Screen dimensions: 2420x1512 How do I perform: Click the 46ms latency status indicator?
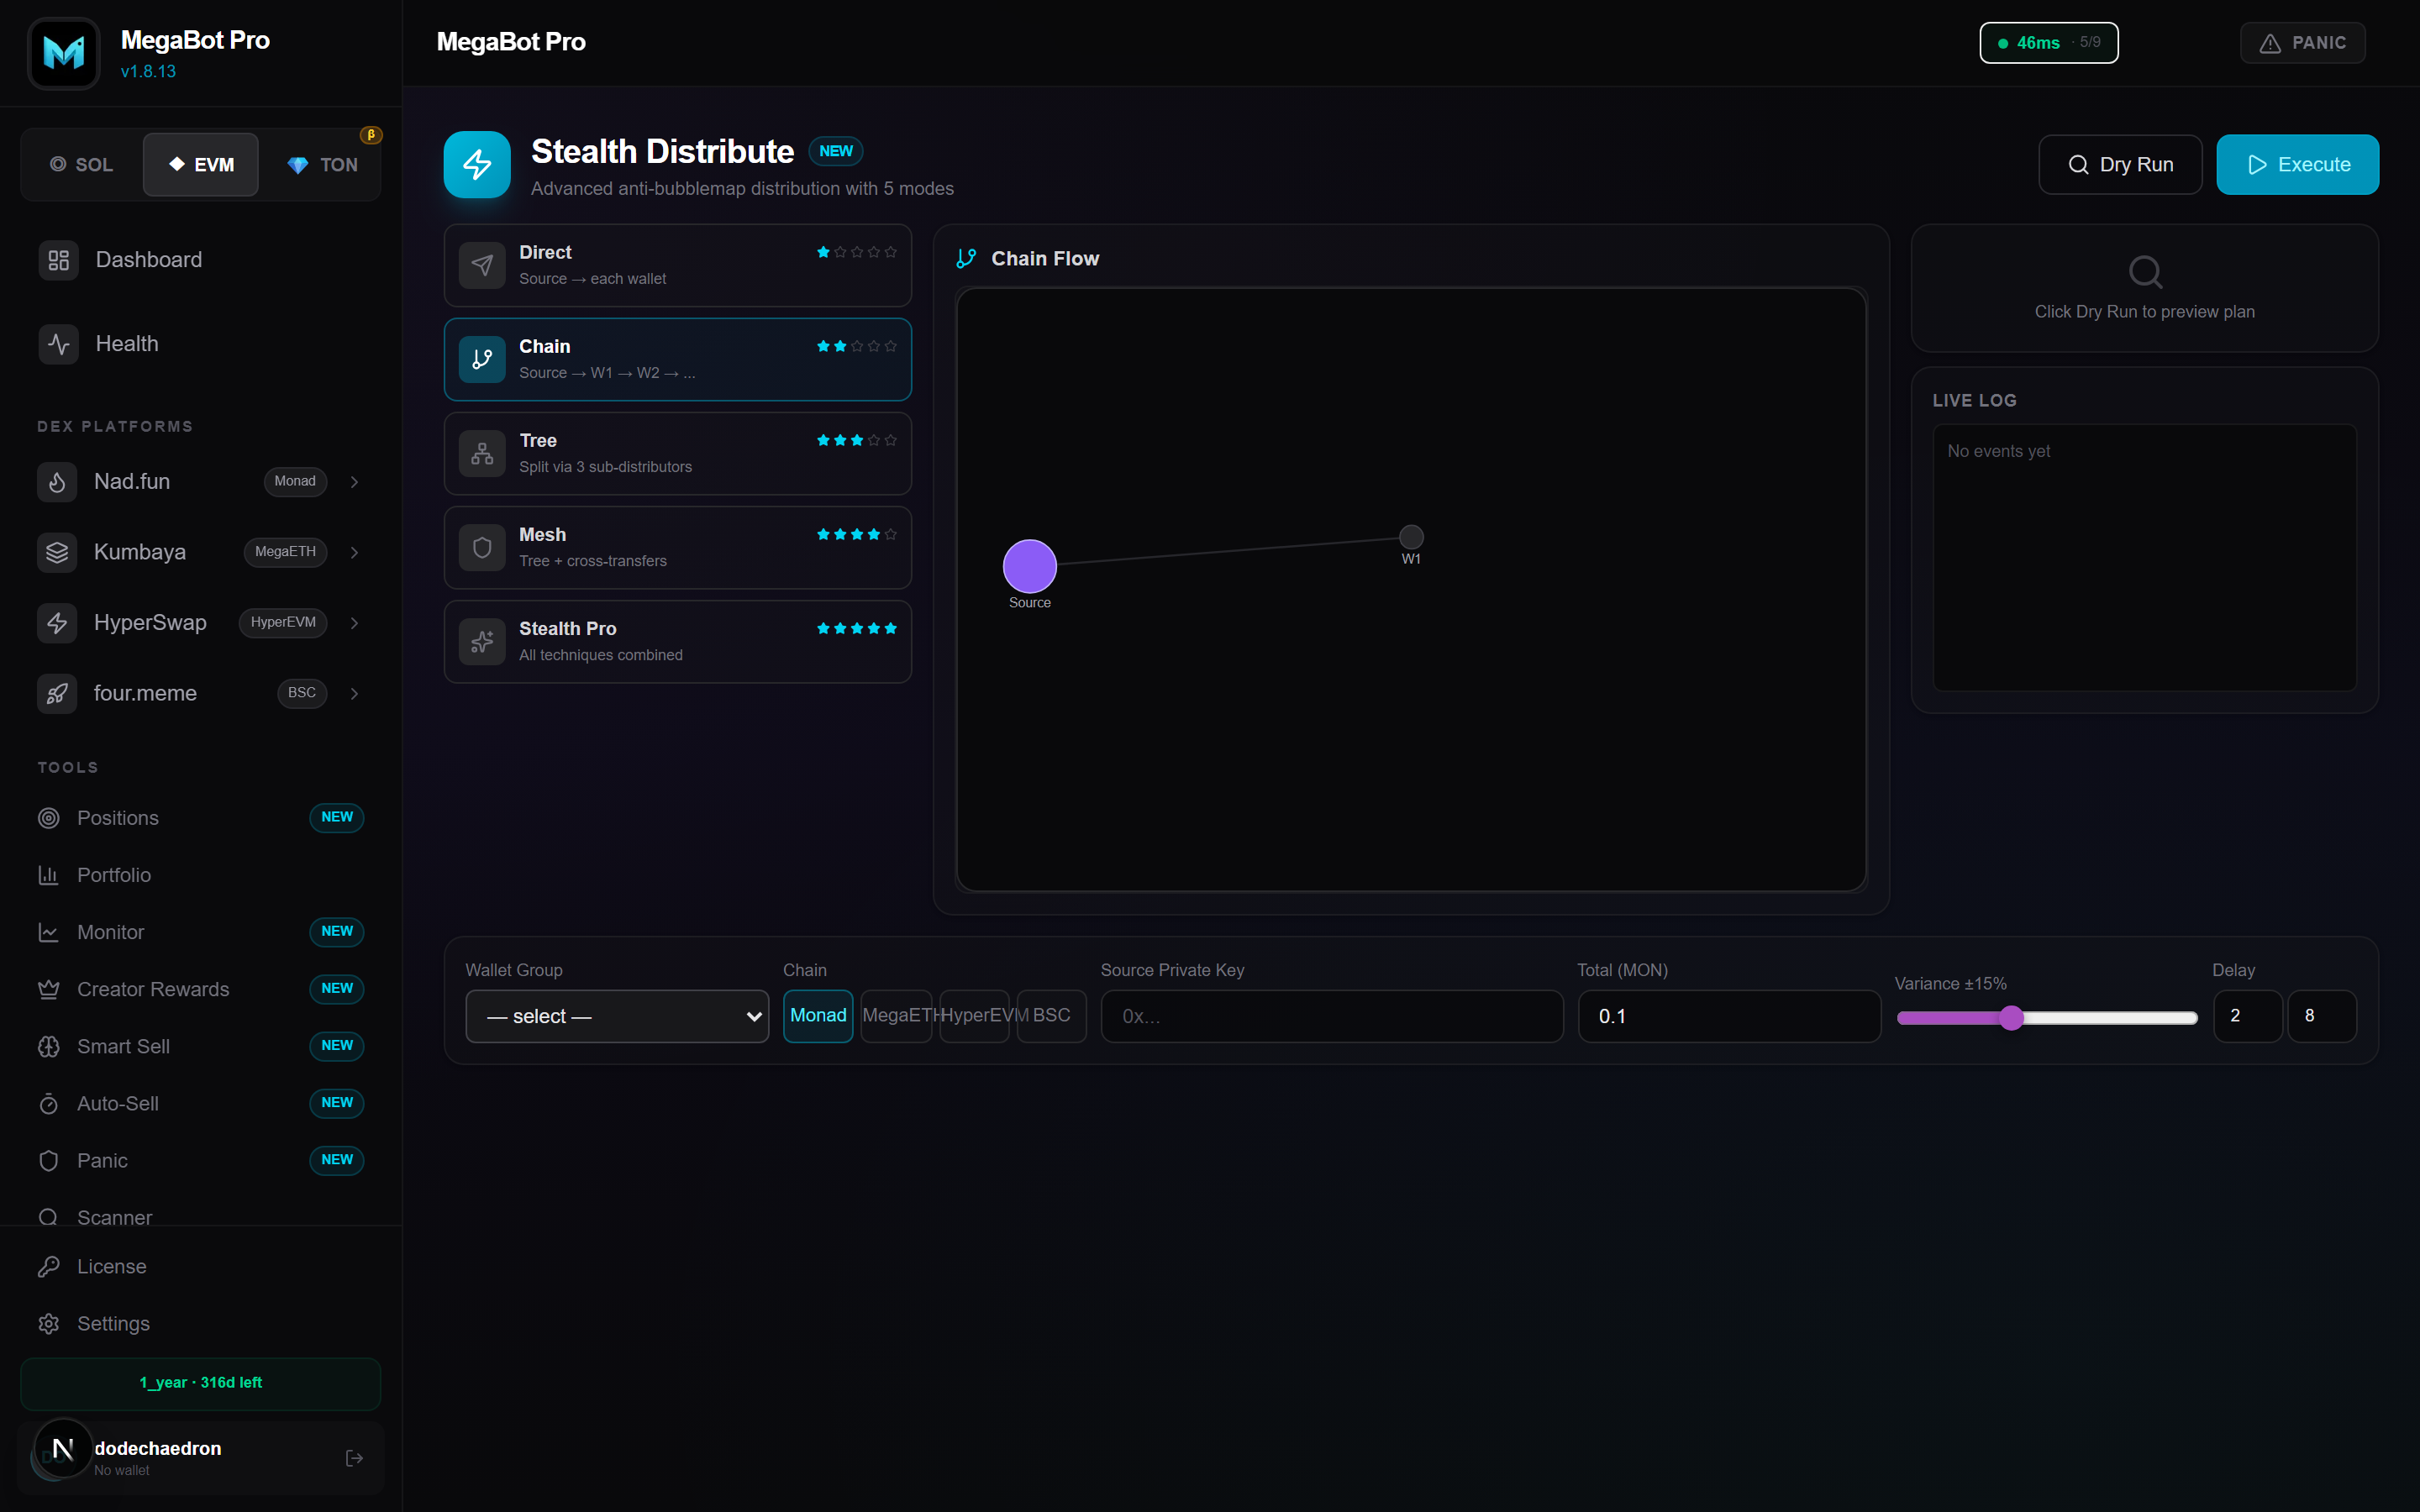pos(2048,43)
